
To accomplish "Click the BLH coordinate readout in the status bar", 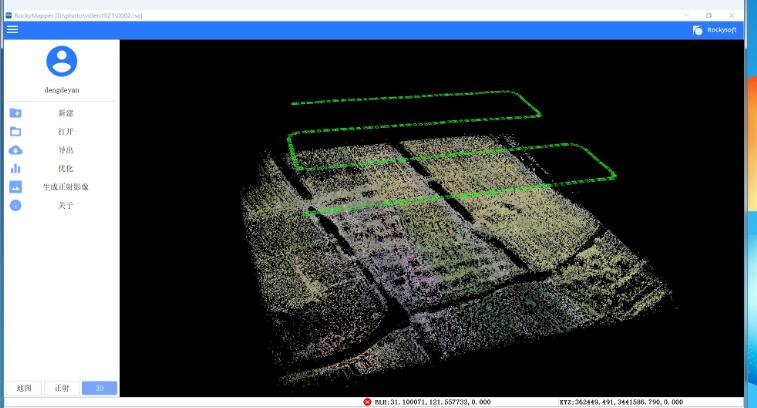I will pyautogui.click(x=433, y=402).
